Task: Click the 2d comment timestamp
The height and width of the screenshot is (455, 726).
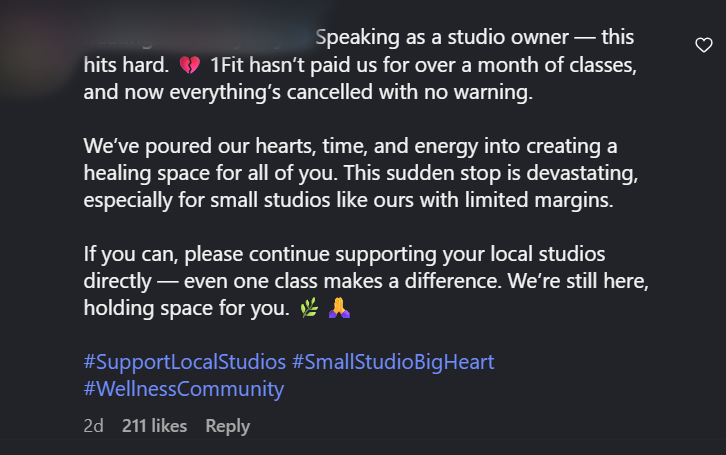Action: coord(94,426)
